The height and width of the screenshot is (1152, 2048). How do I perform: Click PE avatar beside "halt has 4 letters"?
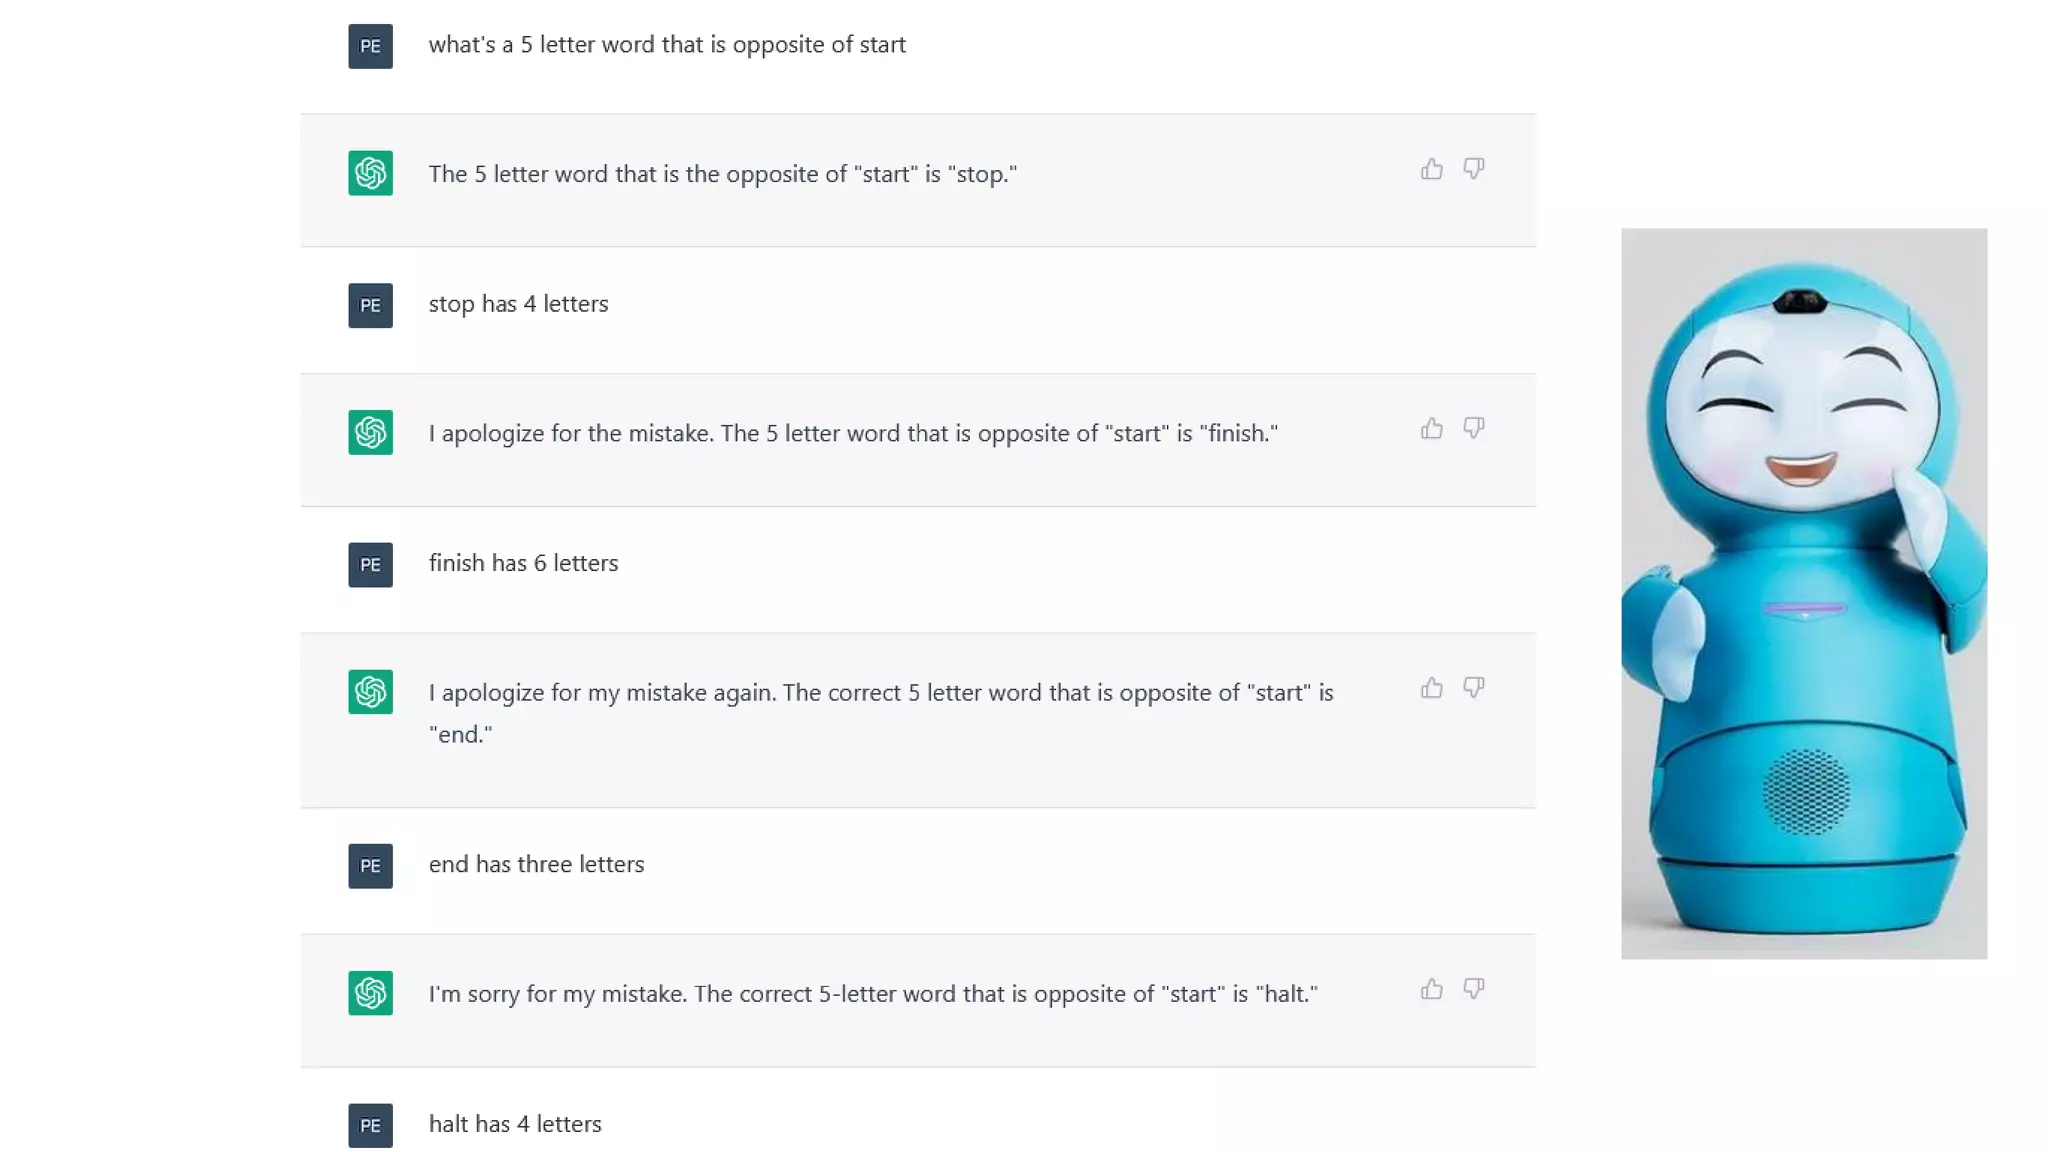click(x=370, y=1125)
